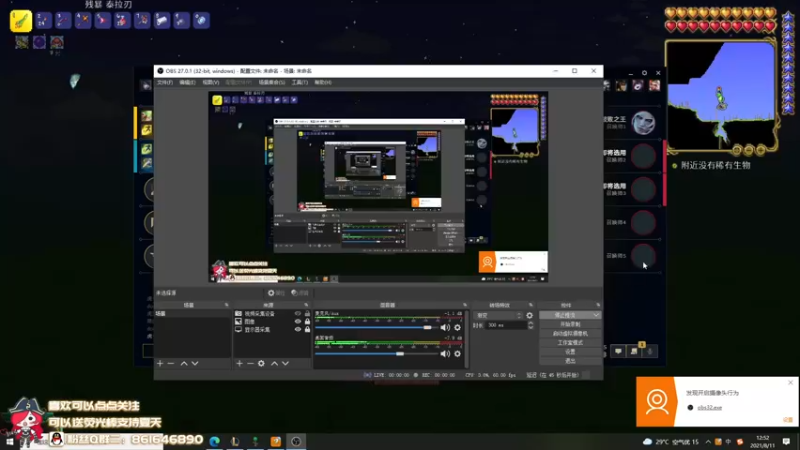Open the 帮助(H) menu in OBS
The height and width of the screenshot is (450, 800).
323,82
